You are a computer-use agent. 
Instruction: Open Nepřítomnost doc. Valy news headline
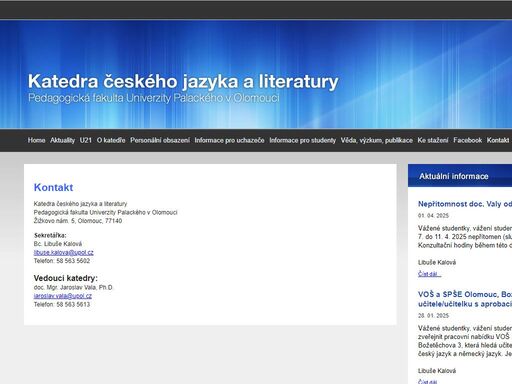(465, 204)
